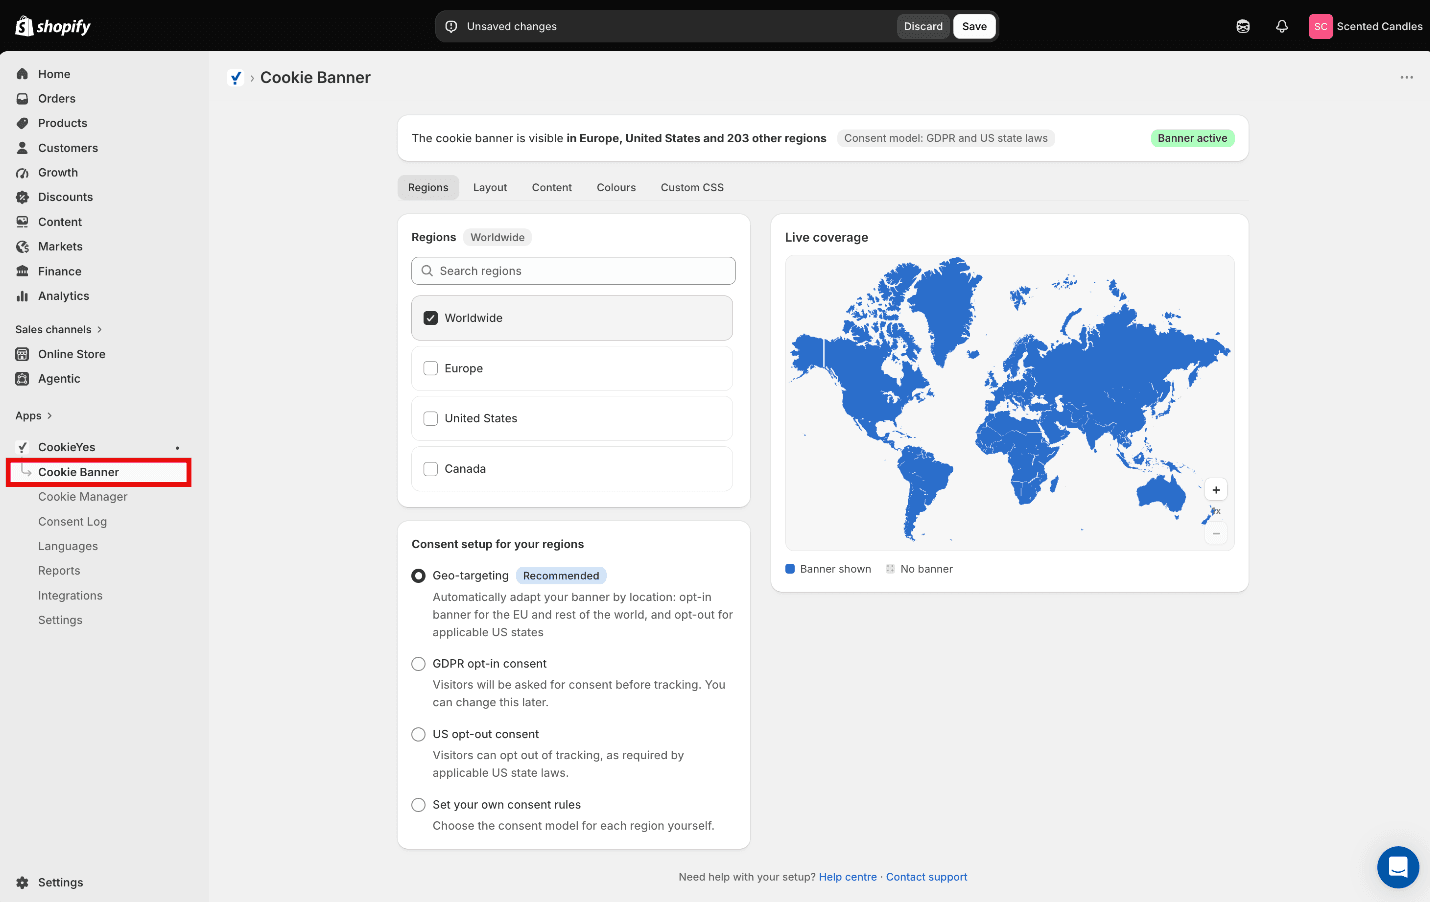
Task: Open Cookie Manager in CookieYes menu
Action: tap(83, 497)
